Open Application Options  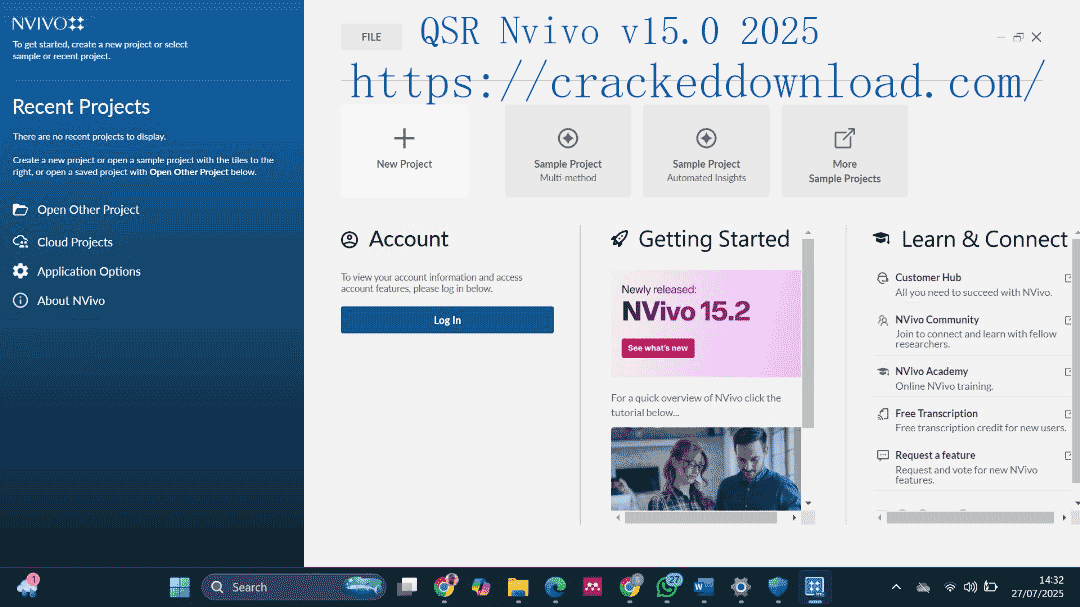tap(89, 271)
